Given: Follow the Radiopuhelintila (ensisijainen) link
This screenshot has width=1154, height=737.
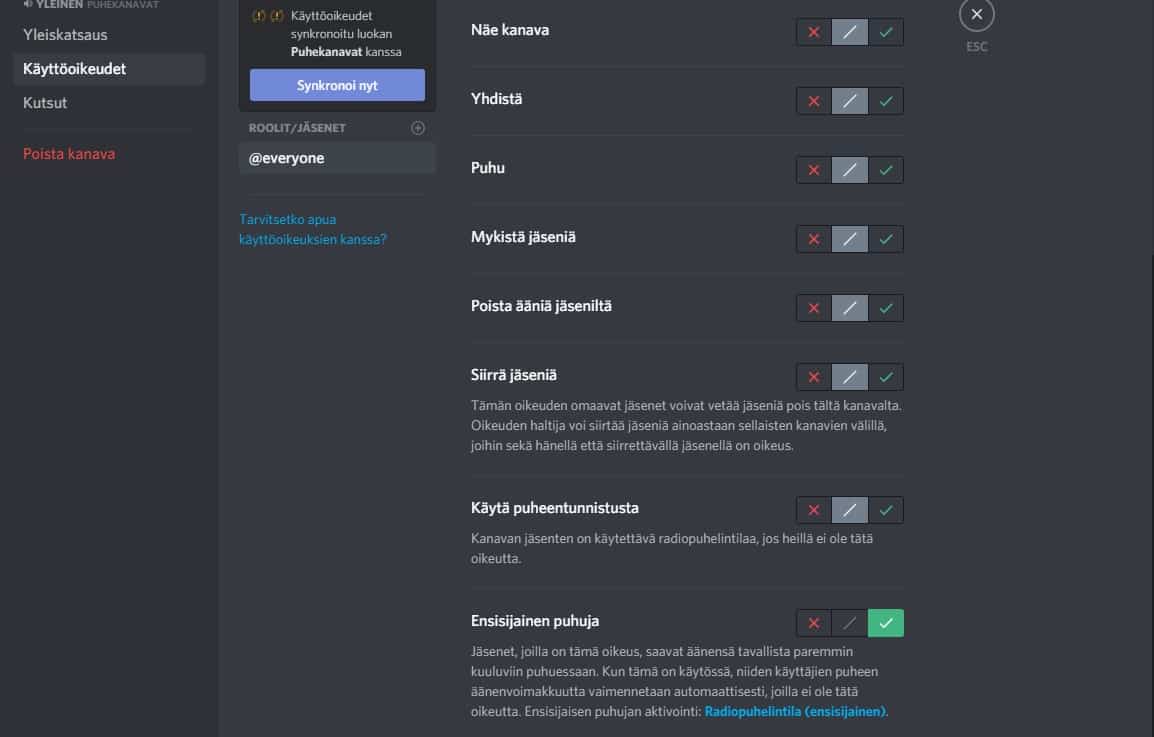Looking at the screenshot, I should (795, 711).
